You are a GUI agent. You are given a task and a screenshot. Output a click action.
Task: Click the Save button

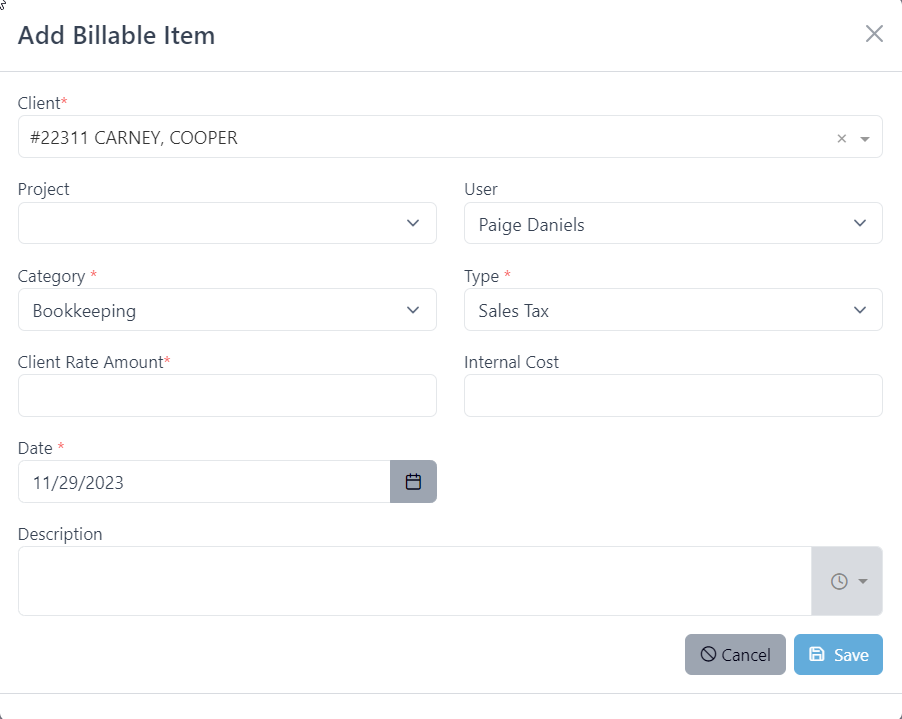838,654
